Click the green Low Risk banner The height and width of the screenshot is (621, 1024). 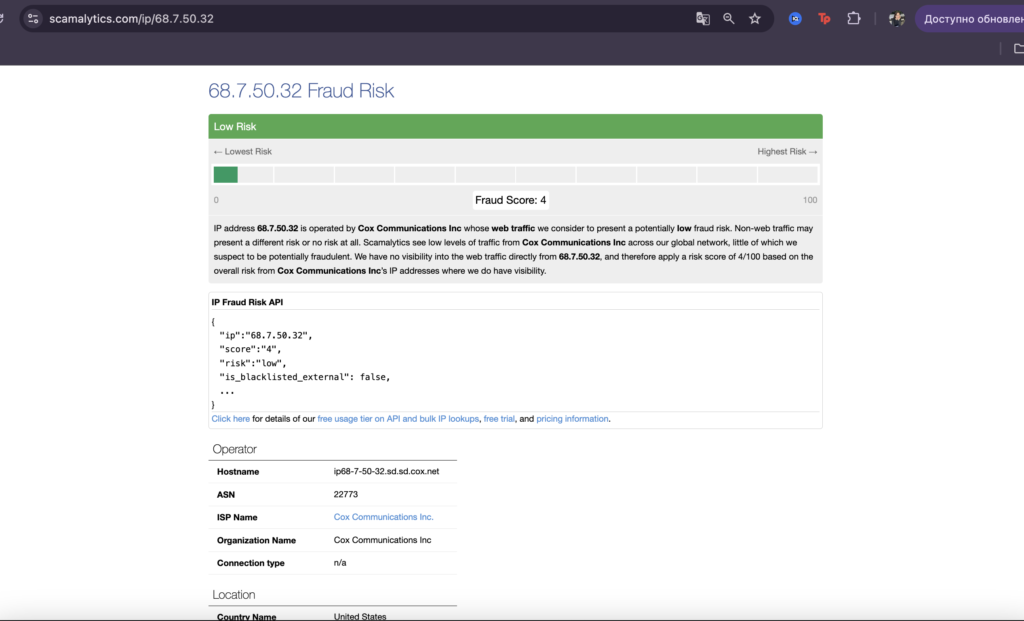pos(515,127)
